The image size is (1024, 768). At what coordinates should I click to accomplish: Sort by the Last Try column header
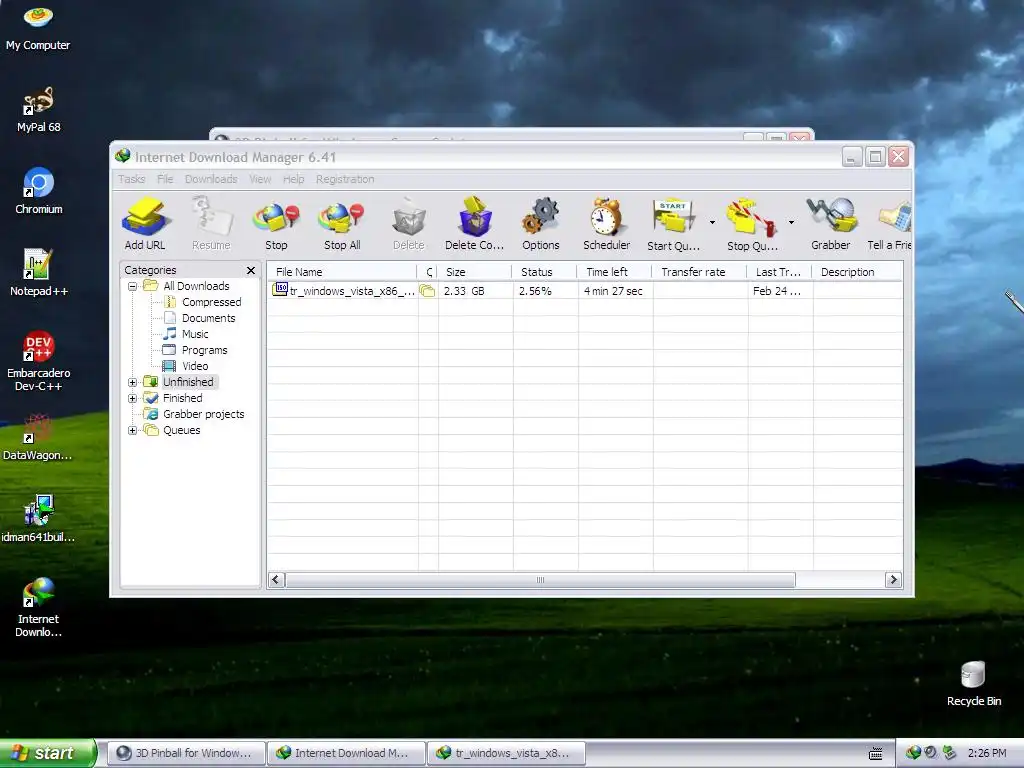pyautogui.click(x=779, y=272)
